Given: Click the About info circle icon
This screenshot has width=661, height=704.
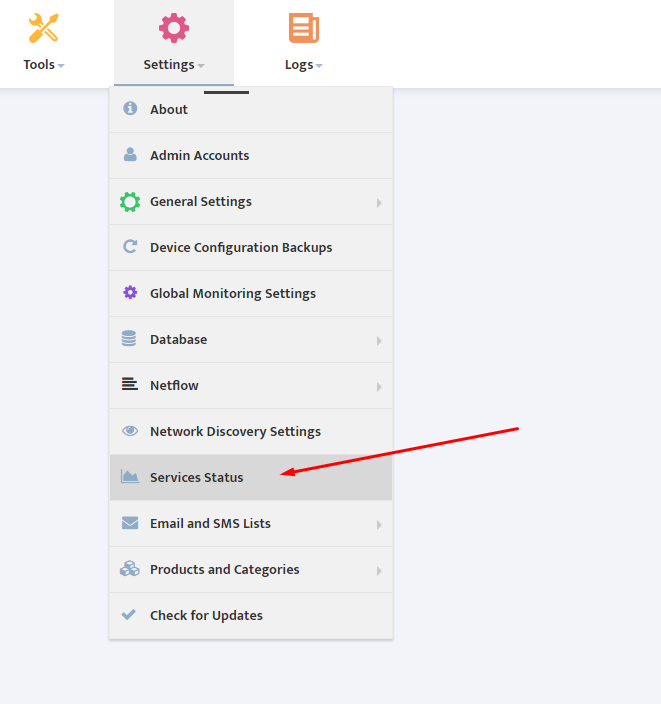Looking at the screenshot, I should pos(130,108).
